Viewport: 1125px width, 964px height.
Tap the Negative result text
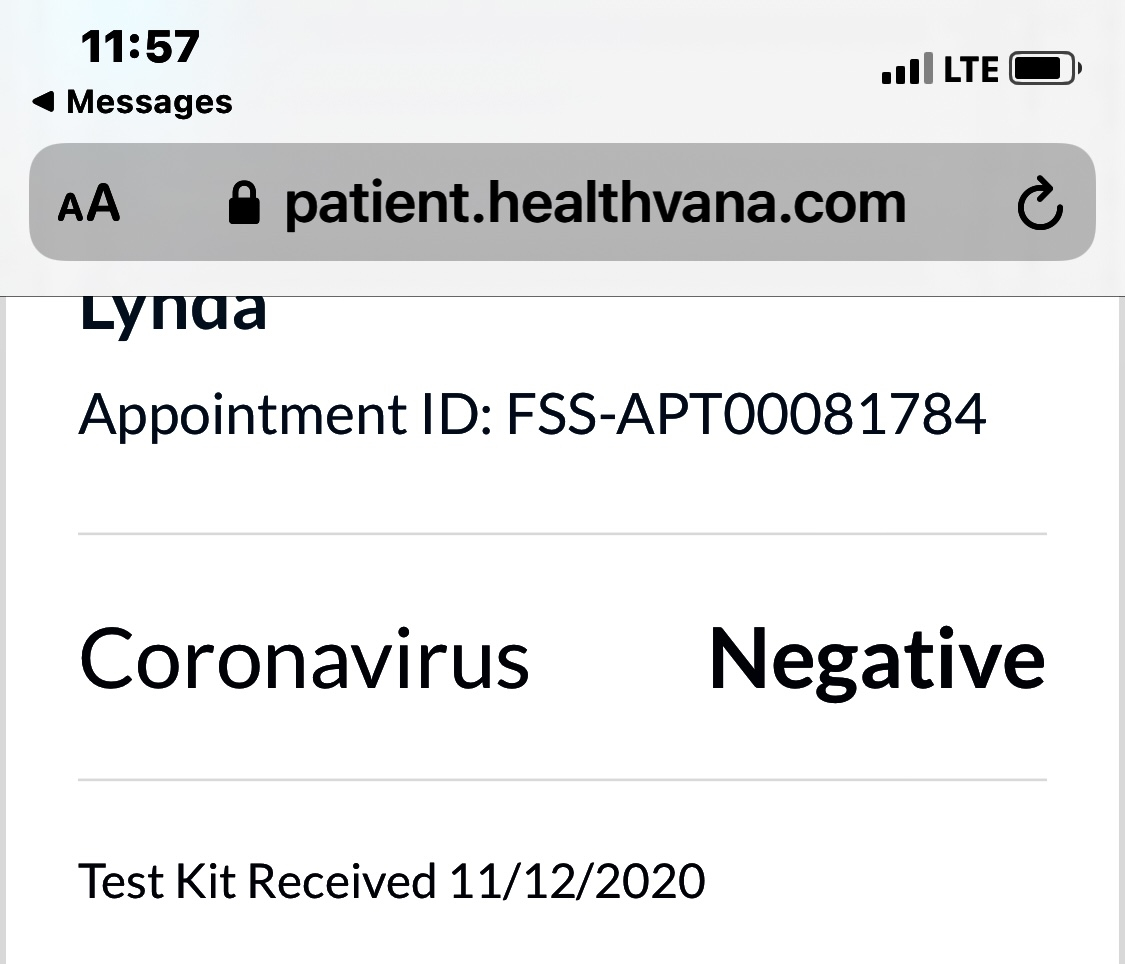(877, 661)
